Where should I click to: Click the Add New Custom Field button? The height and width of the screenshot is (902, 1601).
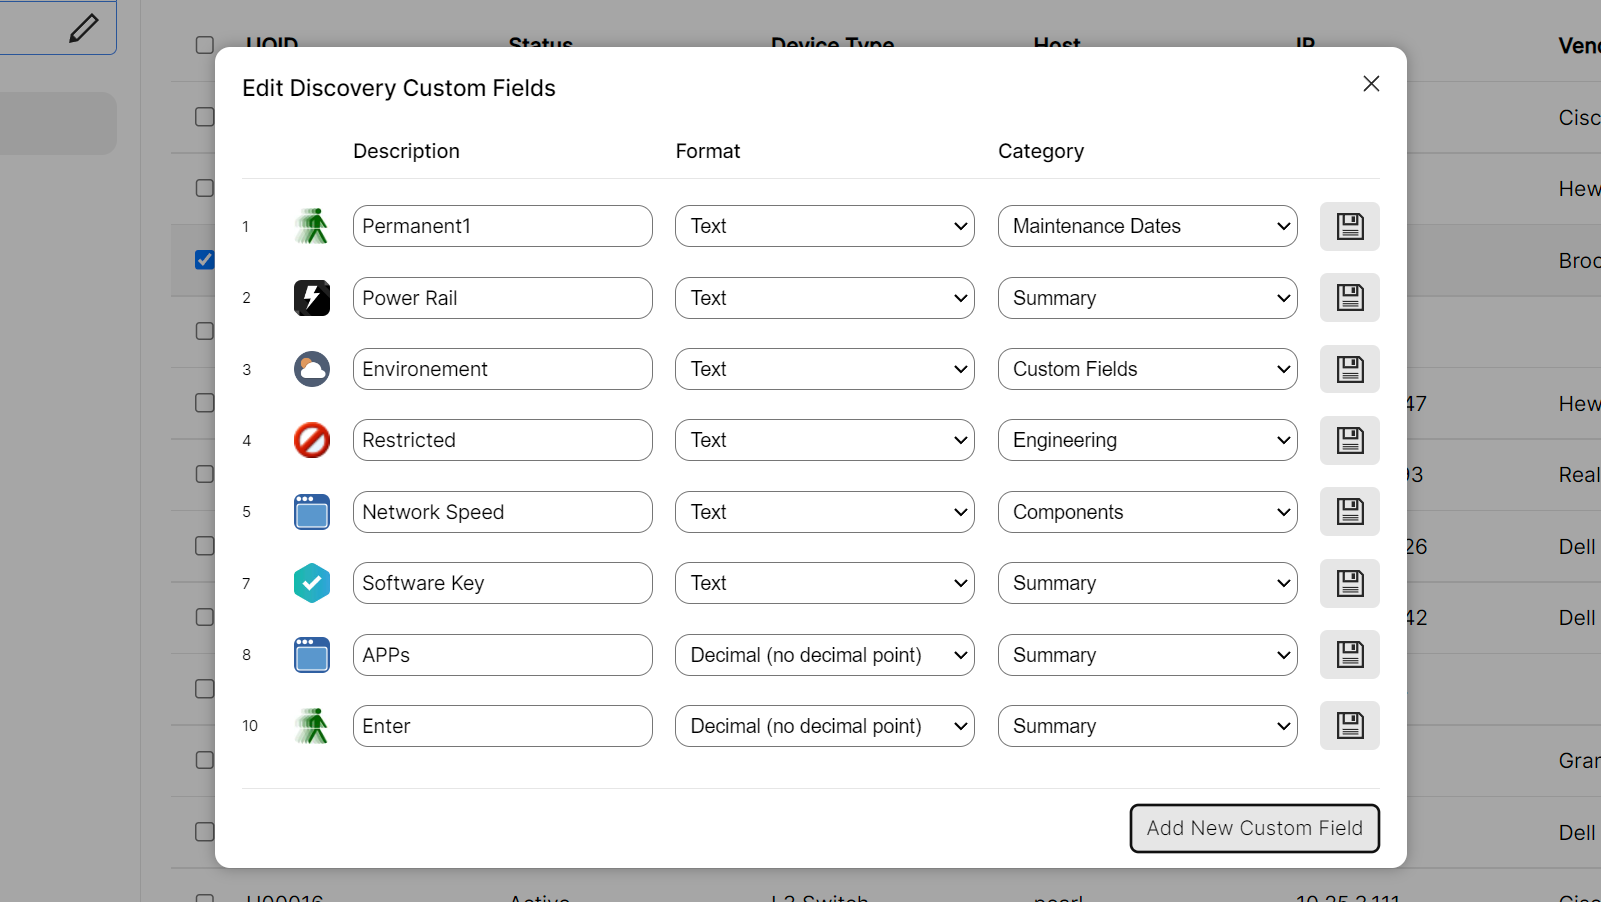tap(1255, 828)
